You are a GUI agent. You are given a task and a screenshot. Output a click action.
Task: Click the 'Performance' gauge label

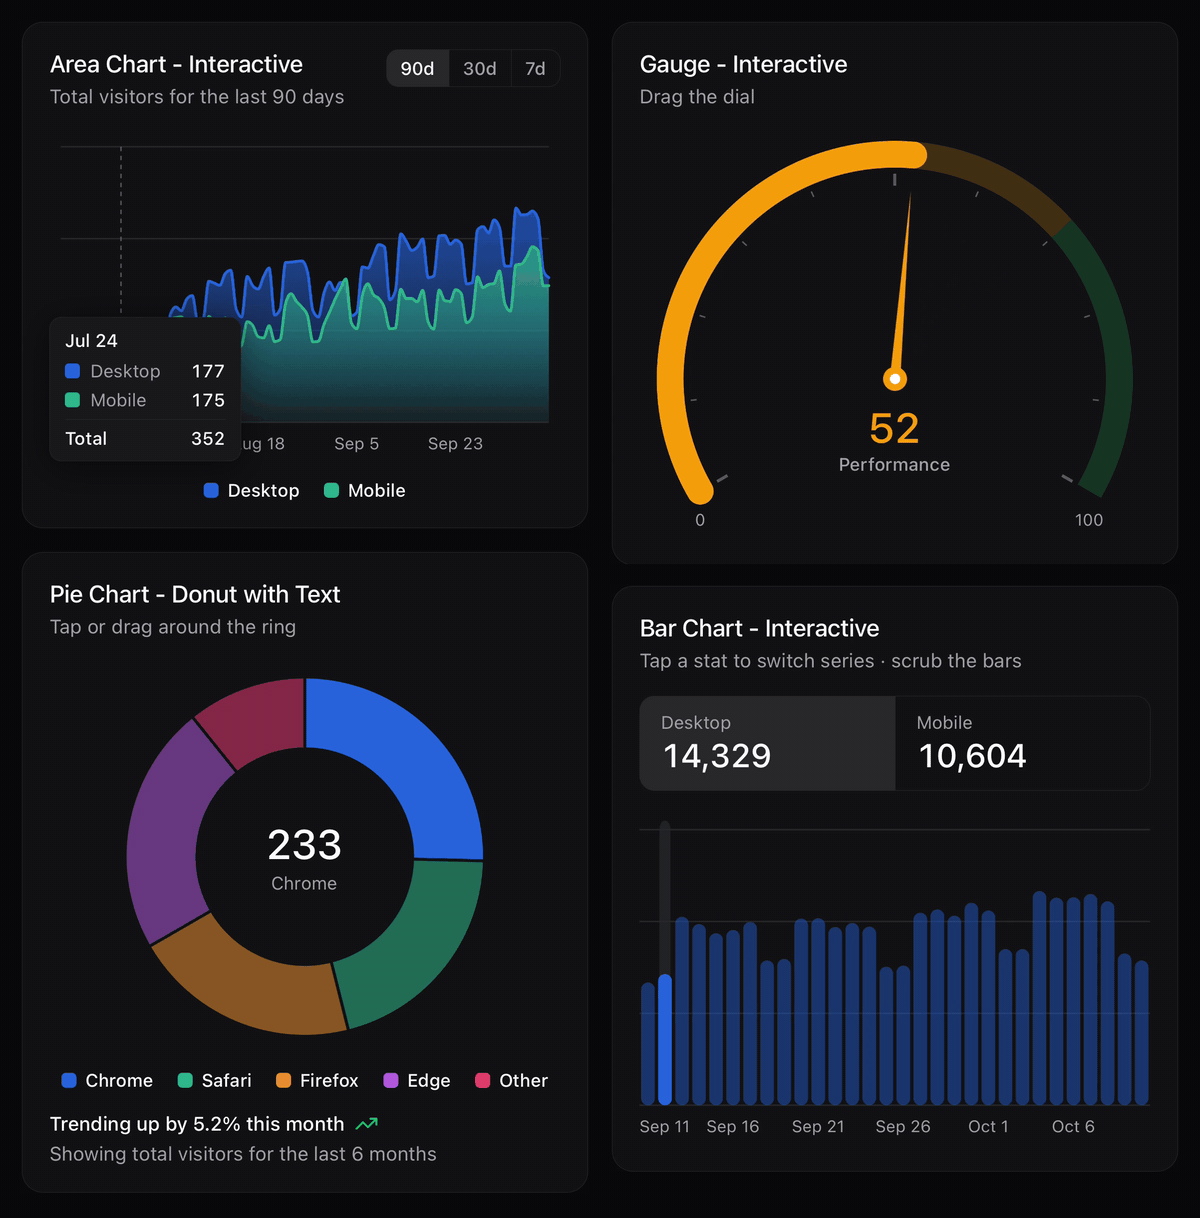coord(894,464)
